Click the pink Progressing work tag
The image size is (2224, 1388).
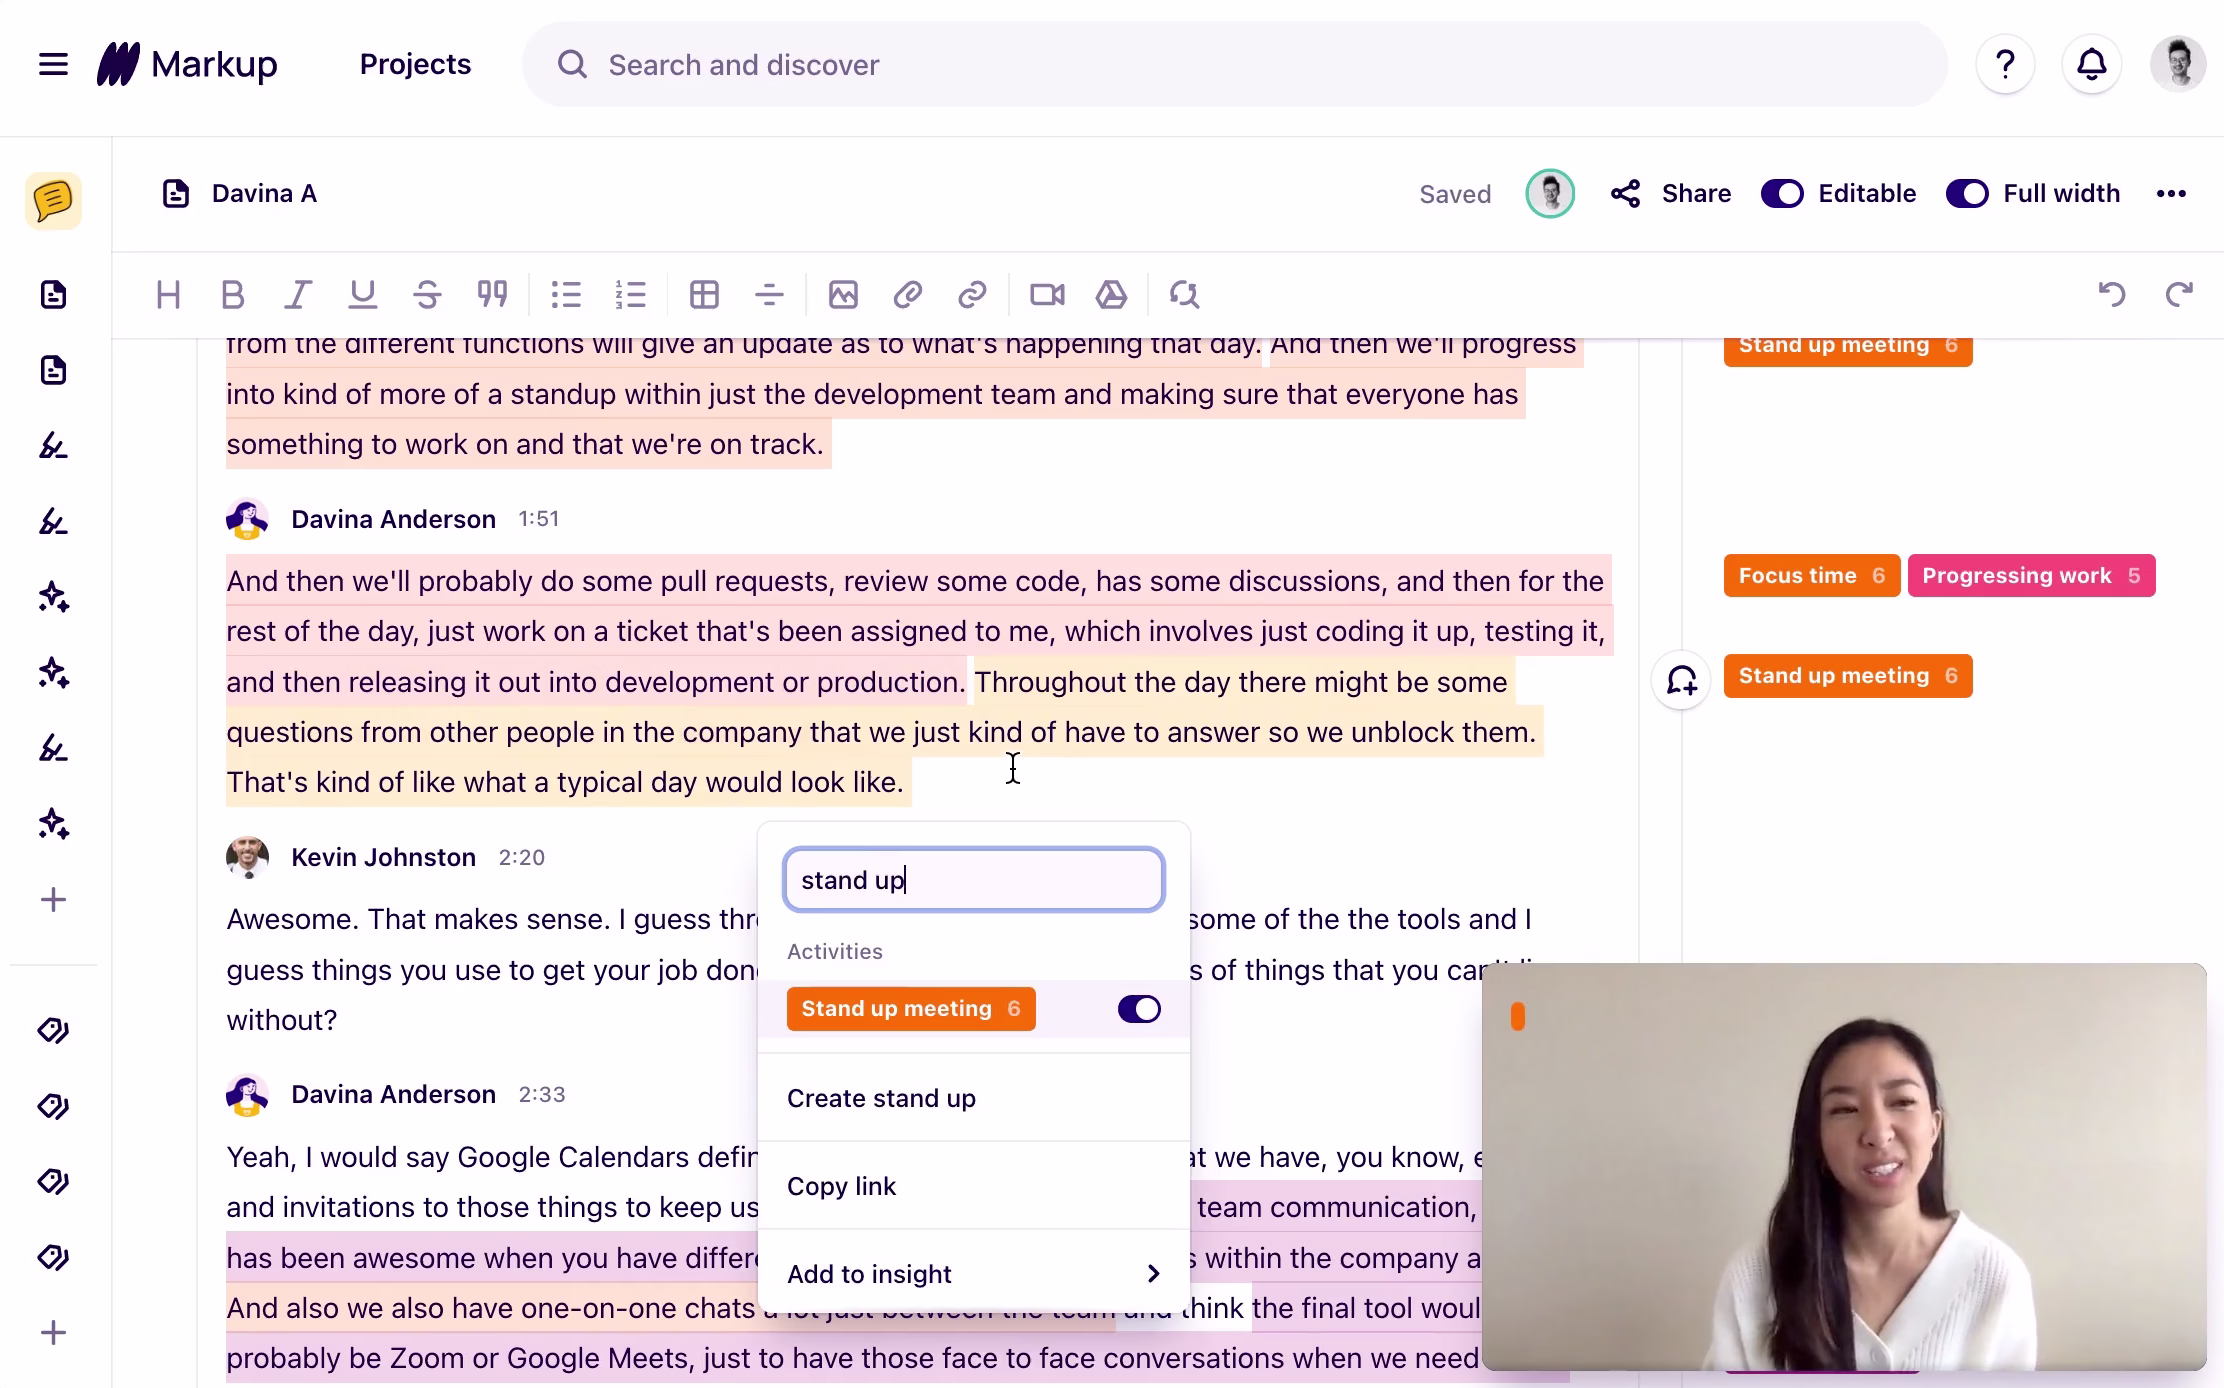tap(2030, 576)
